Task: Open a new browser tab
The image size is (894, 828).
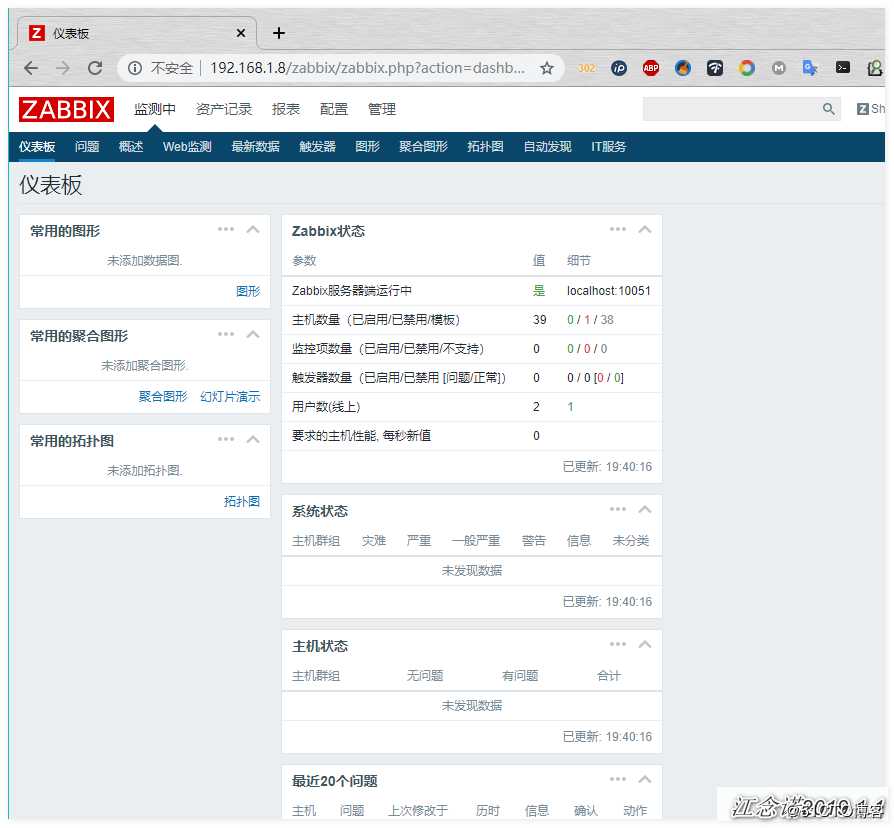Action: tap(279, 33)
